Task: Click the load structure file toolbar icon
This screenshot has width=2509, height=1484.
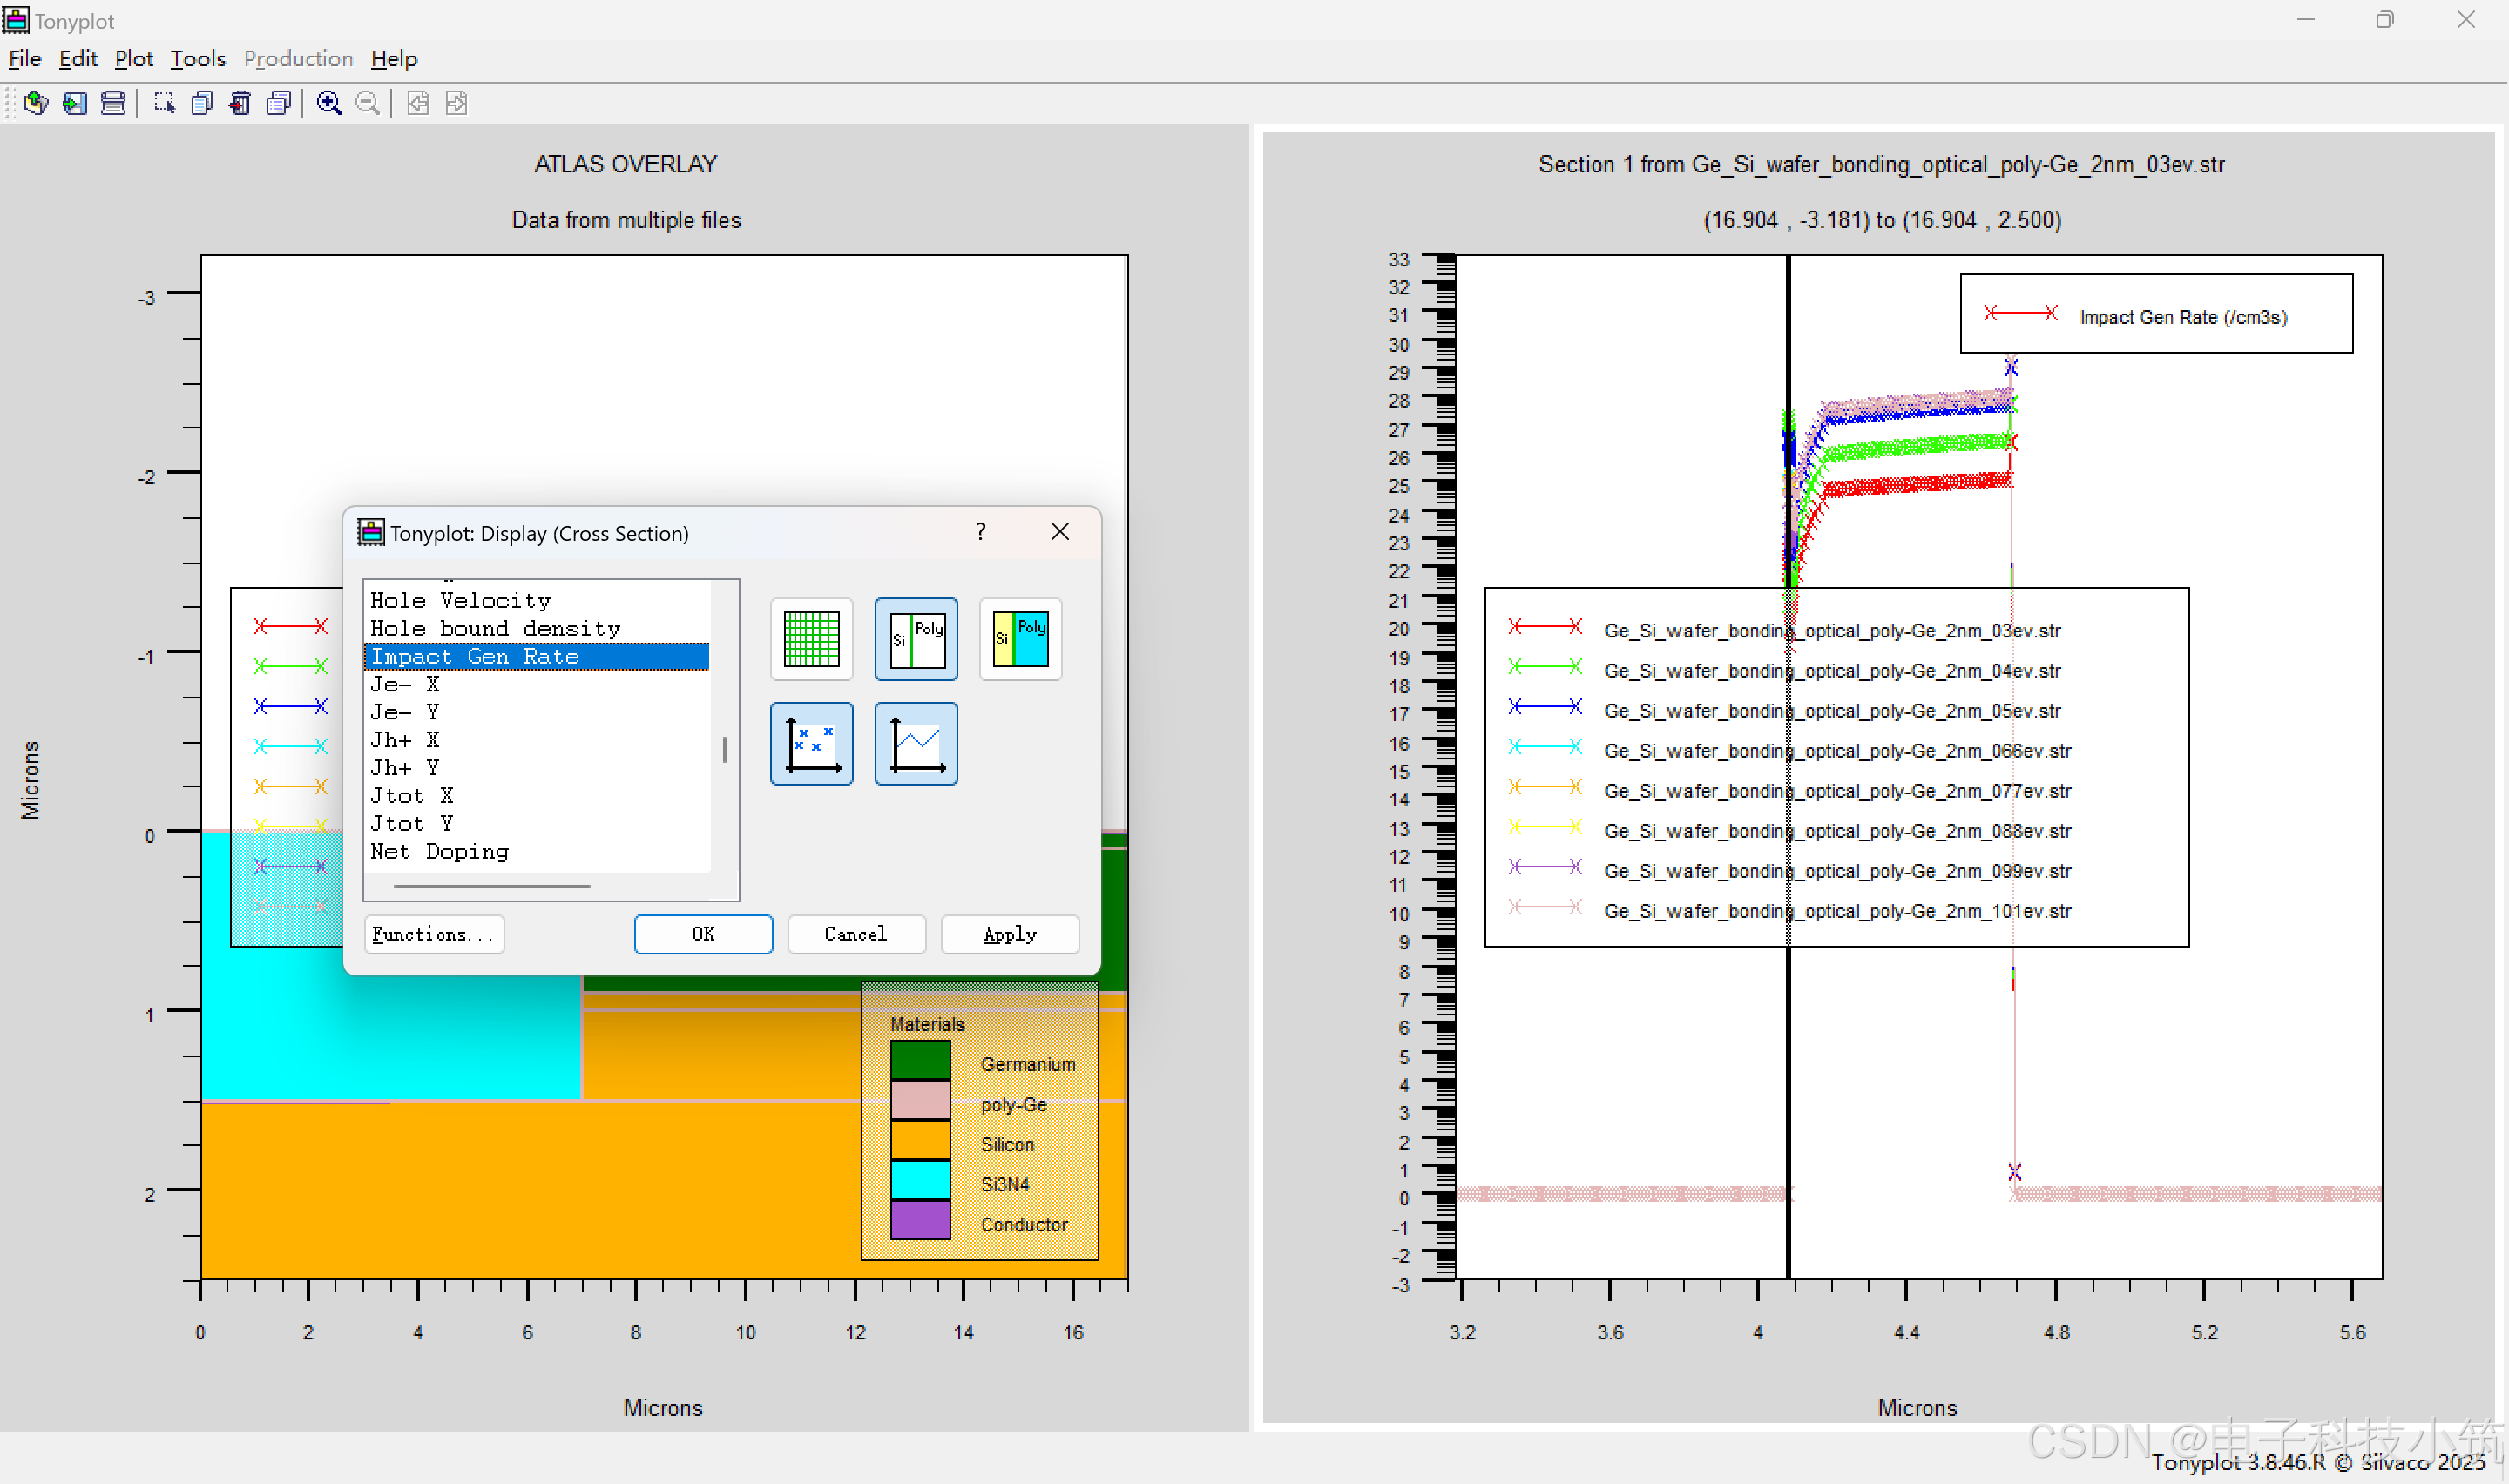Action: pyautogui.click(x=36, y=103)
